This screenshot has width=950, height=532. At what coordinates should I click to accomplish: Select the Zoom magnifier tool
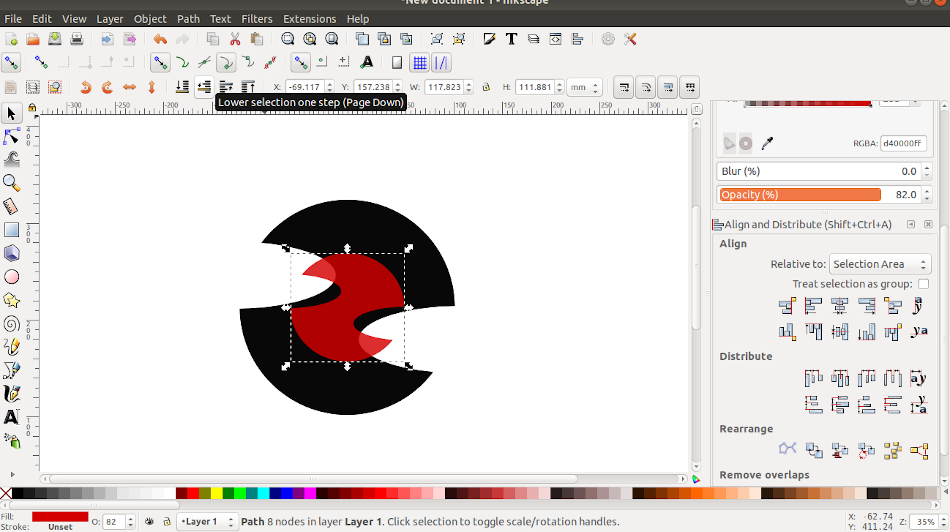click(x=11, y=182)
